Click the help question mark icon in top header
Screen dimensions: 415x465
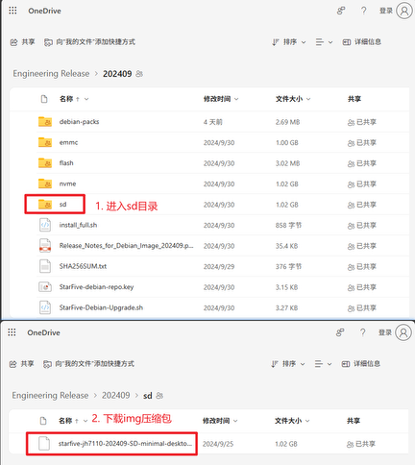click(x=364, y=11)
